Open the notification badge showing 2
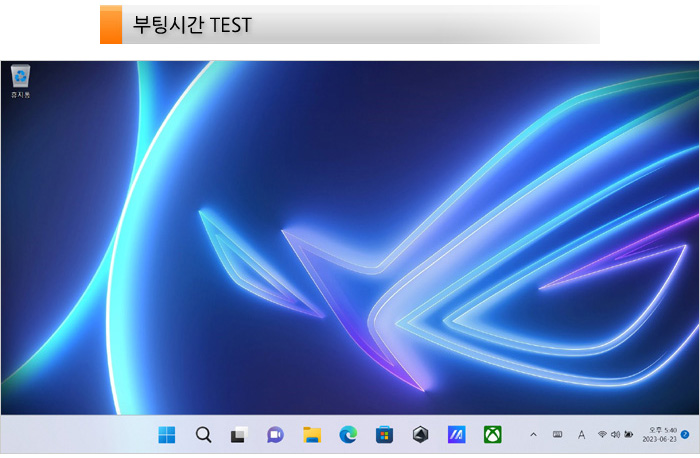700x458 pixels. point(685,434)
